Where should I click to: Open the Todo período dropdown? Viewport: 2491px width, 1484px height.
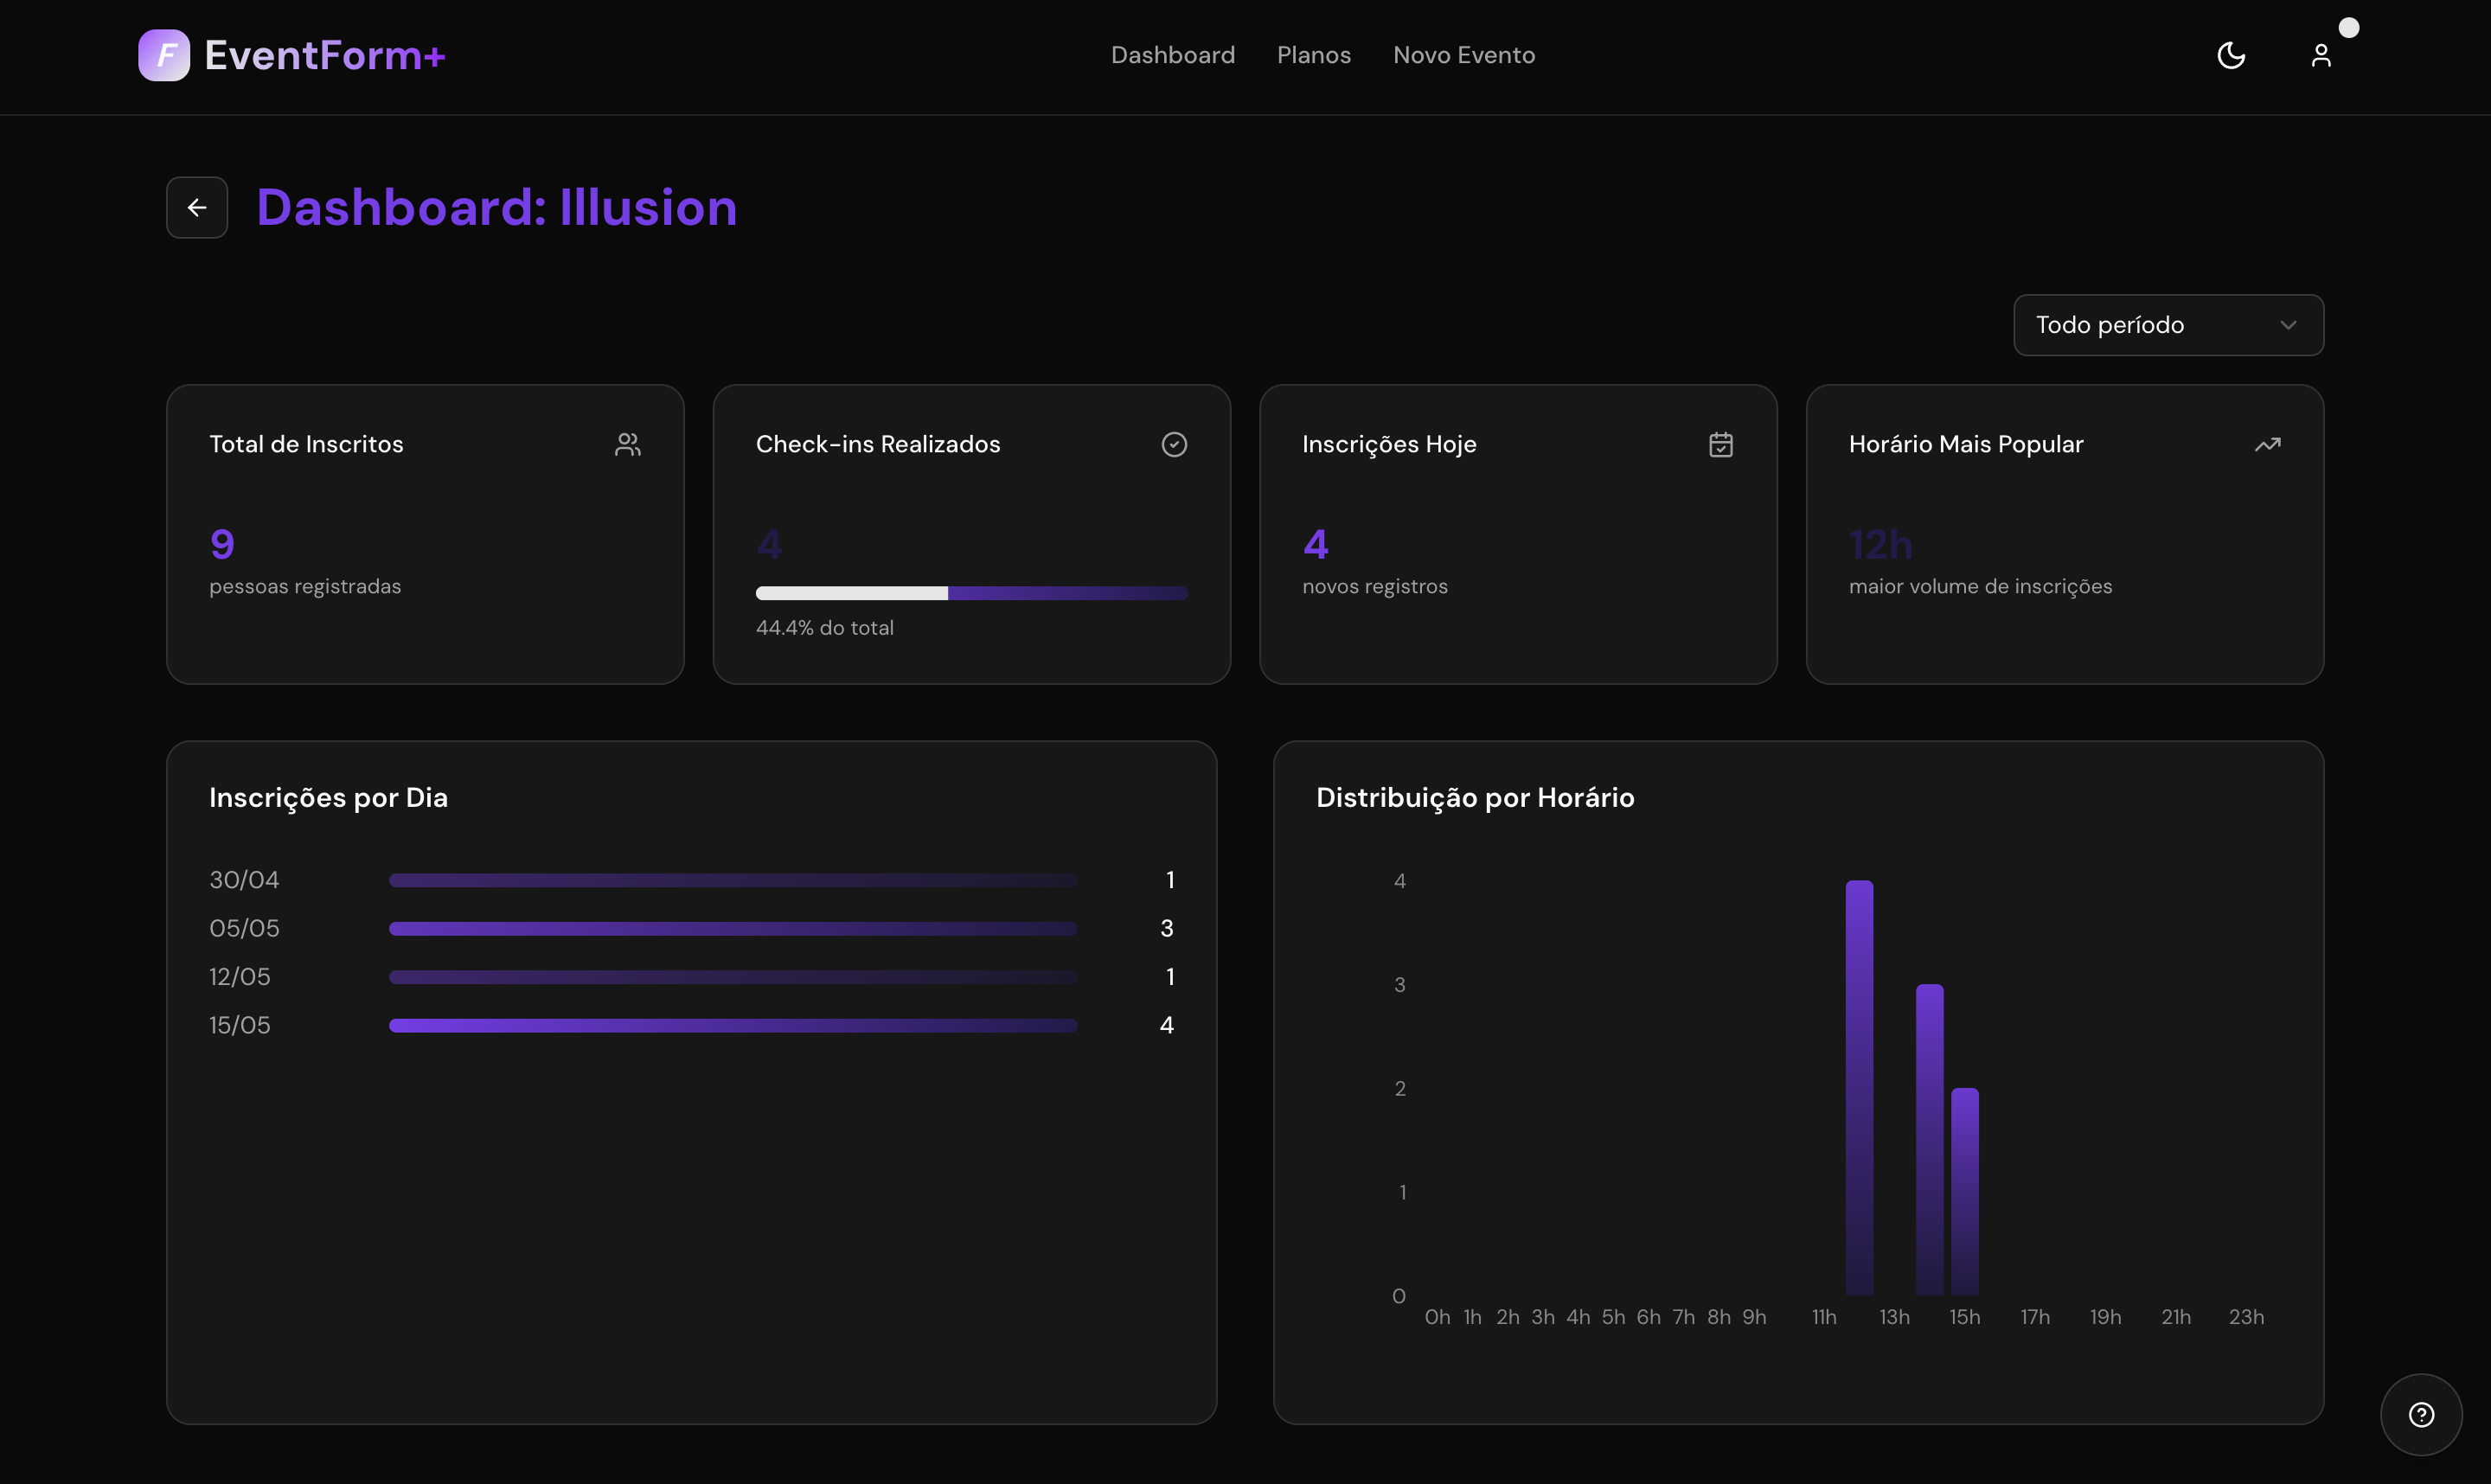pos(2167,325)
